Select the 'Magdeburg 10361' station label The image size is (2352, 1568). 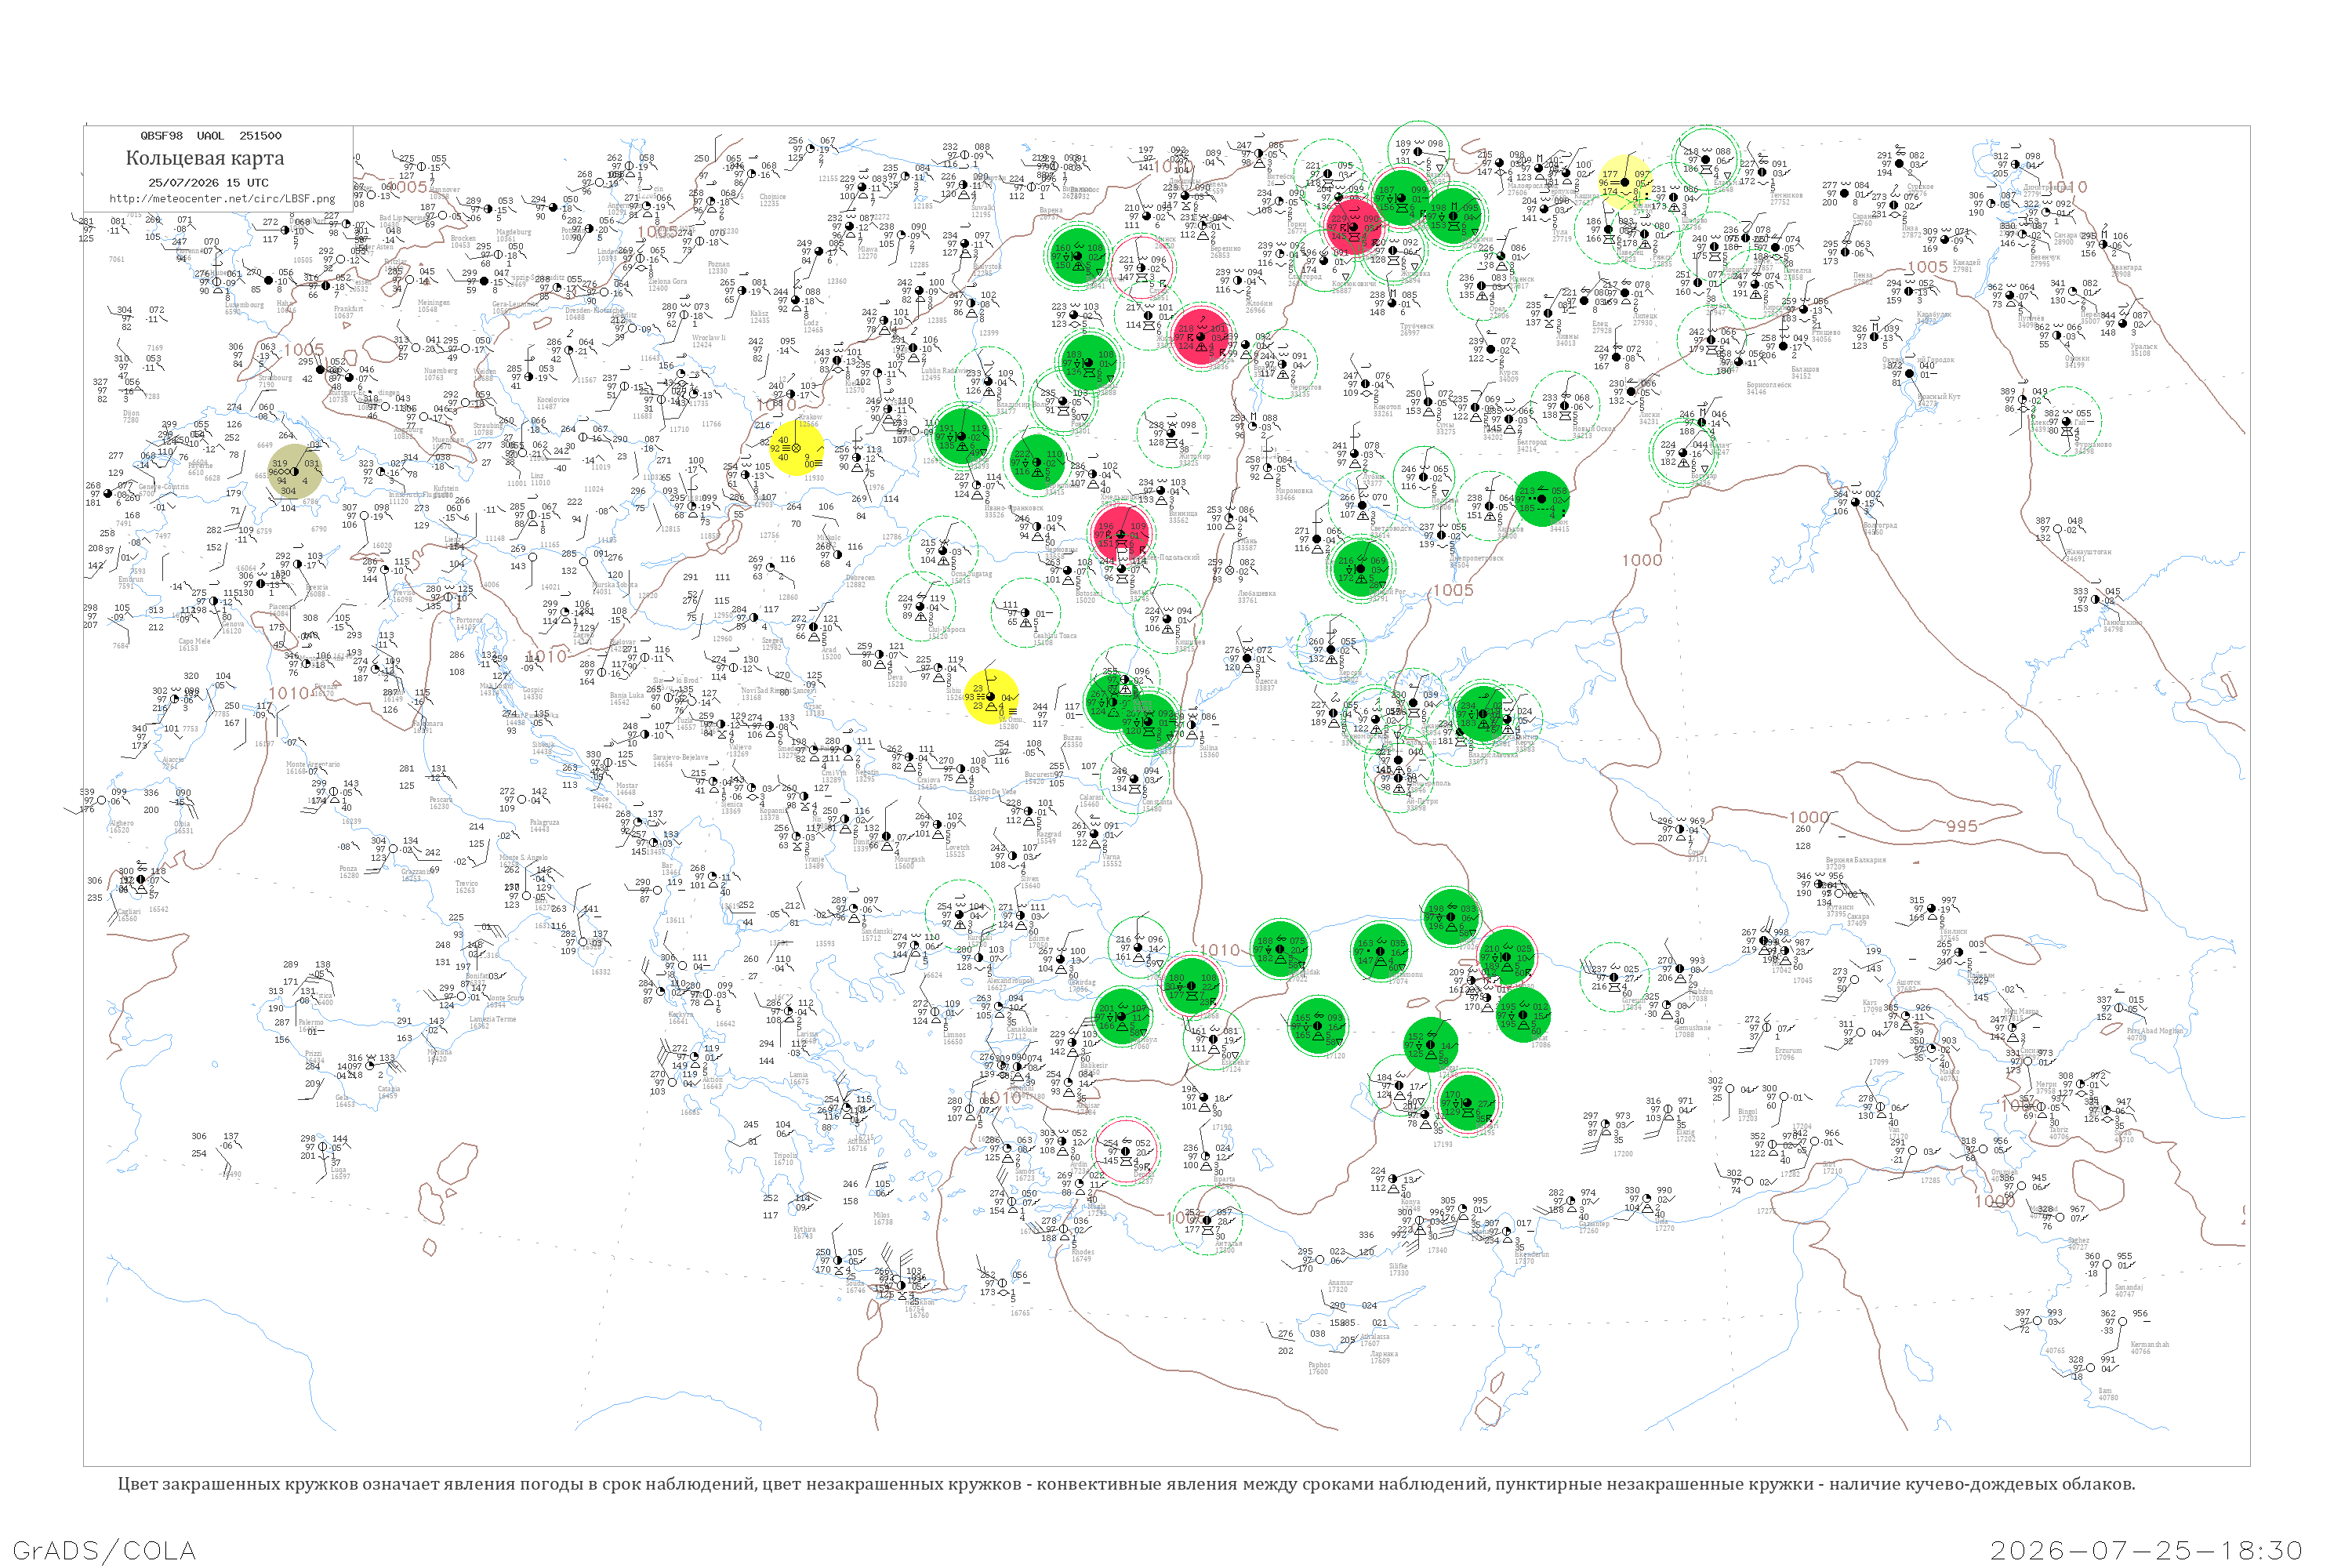513,235
